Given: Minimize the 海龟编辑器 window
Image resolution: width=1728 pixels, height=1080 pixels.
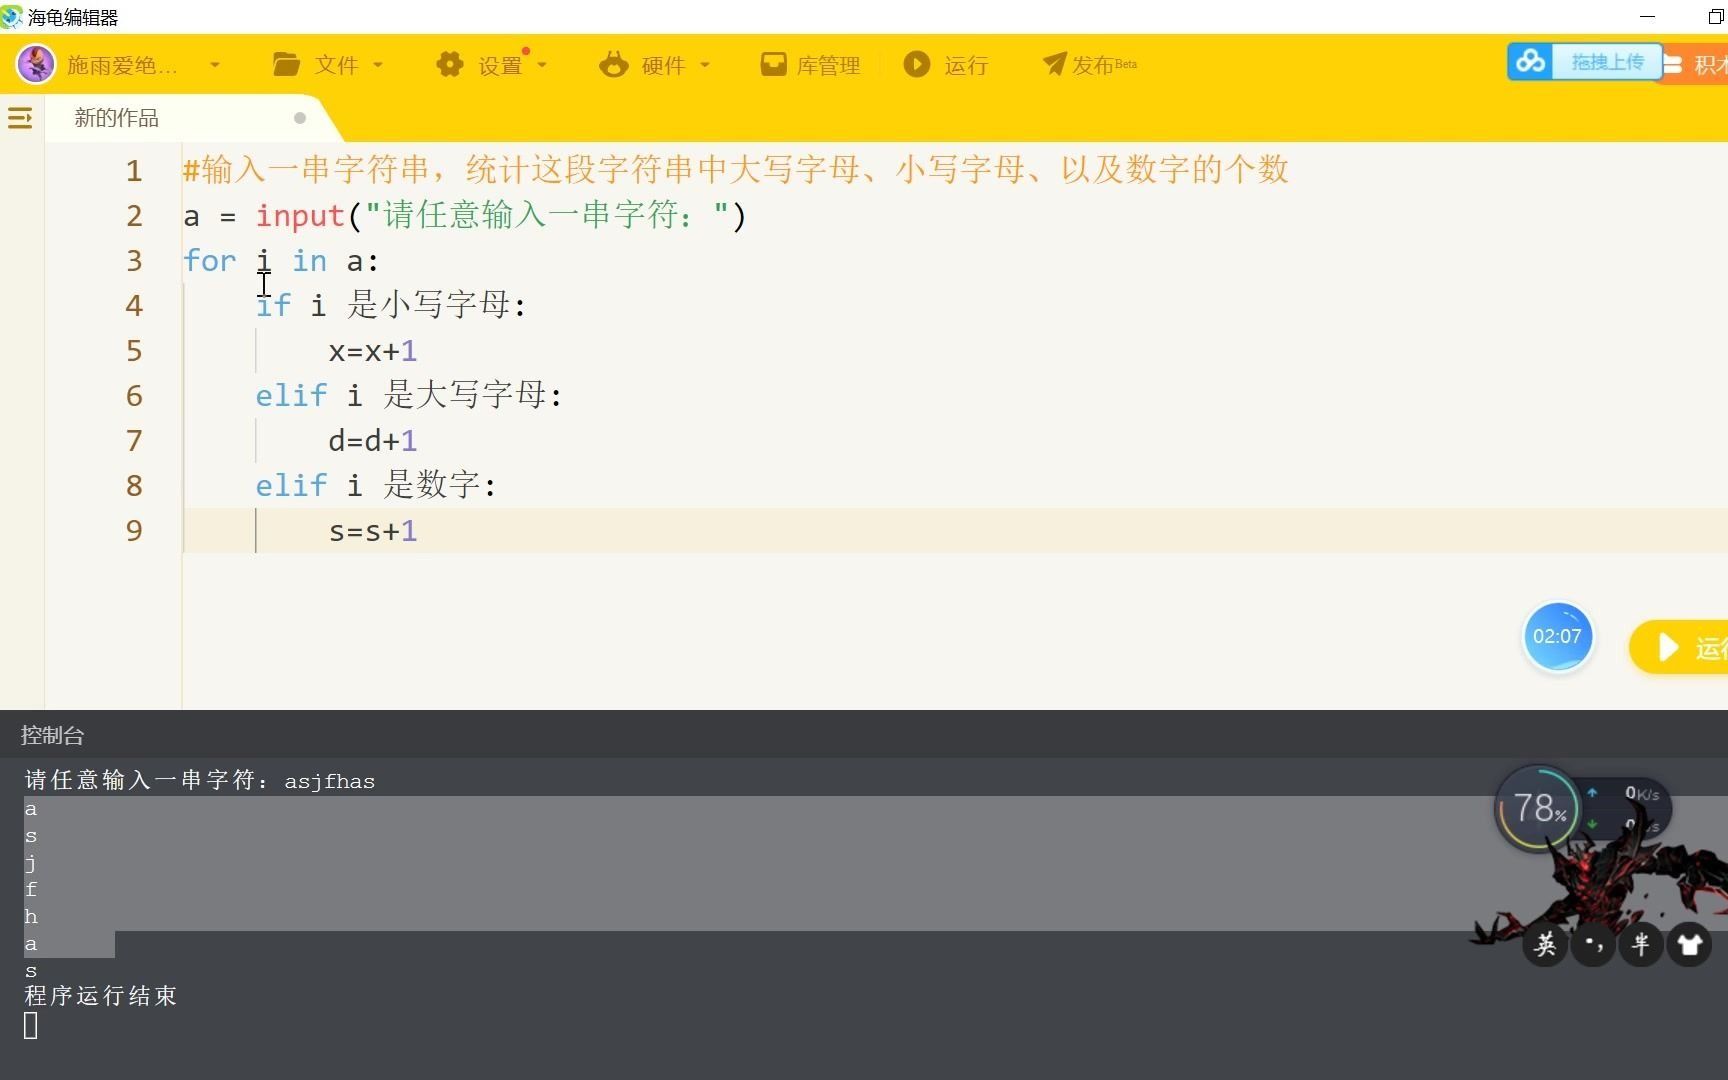Looking at the screenshot, I should coord(1648,17).
